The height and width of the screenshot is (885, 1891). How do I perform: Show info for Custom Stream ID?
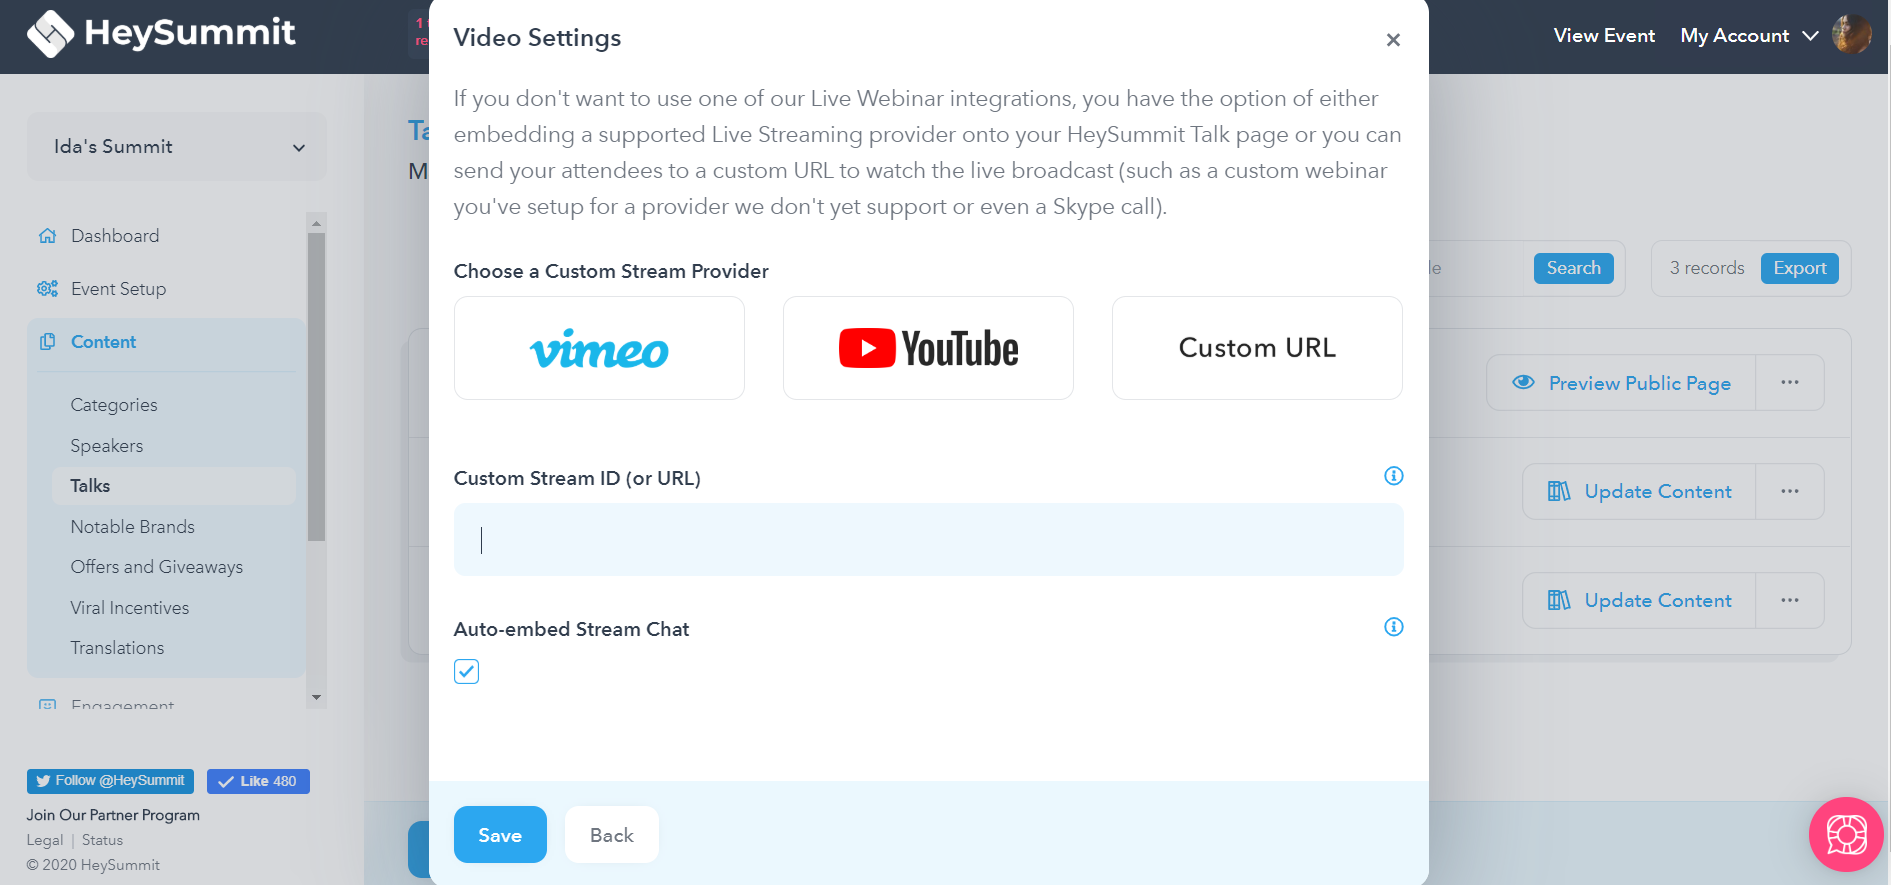1393,476
